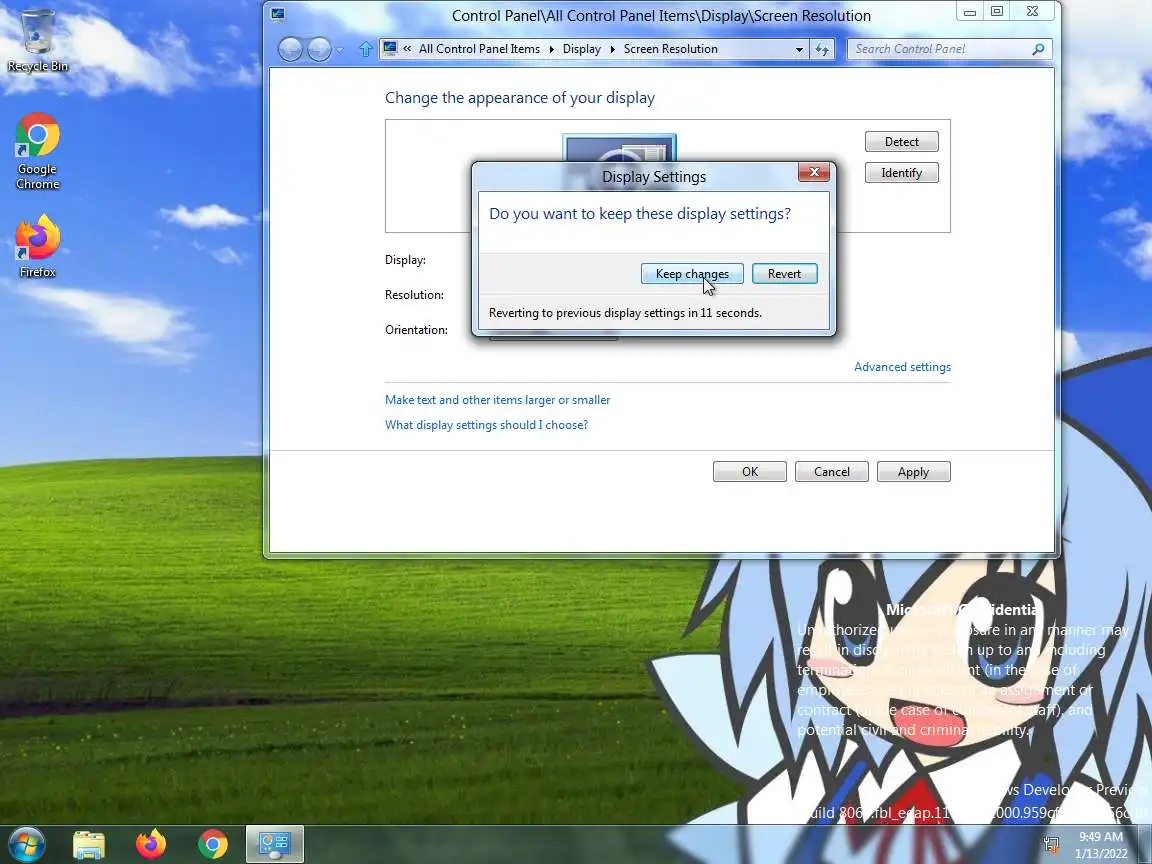Close the Control Panel window
1152x864 pixels.
pos(1032,12)
